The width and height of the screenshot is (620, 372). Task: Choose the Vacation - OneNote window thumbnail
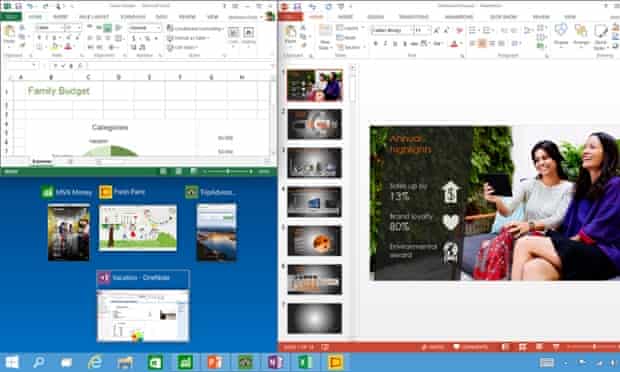pos(143,306)
